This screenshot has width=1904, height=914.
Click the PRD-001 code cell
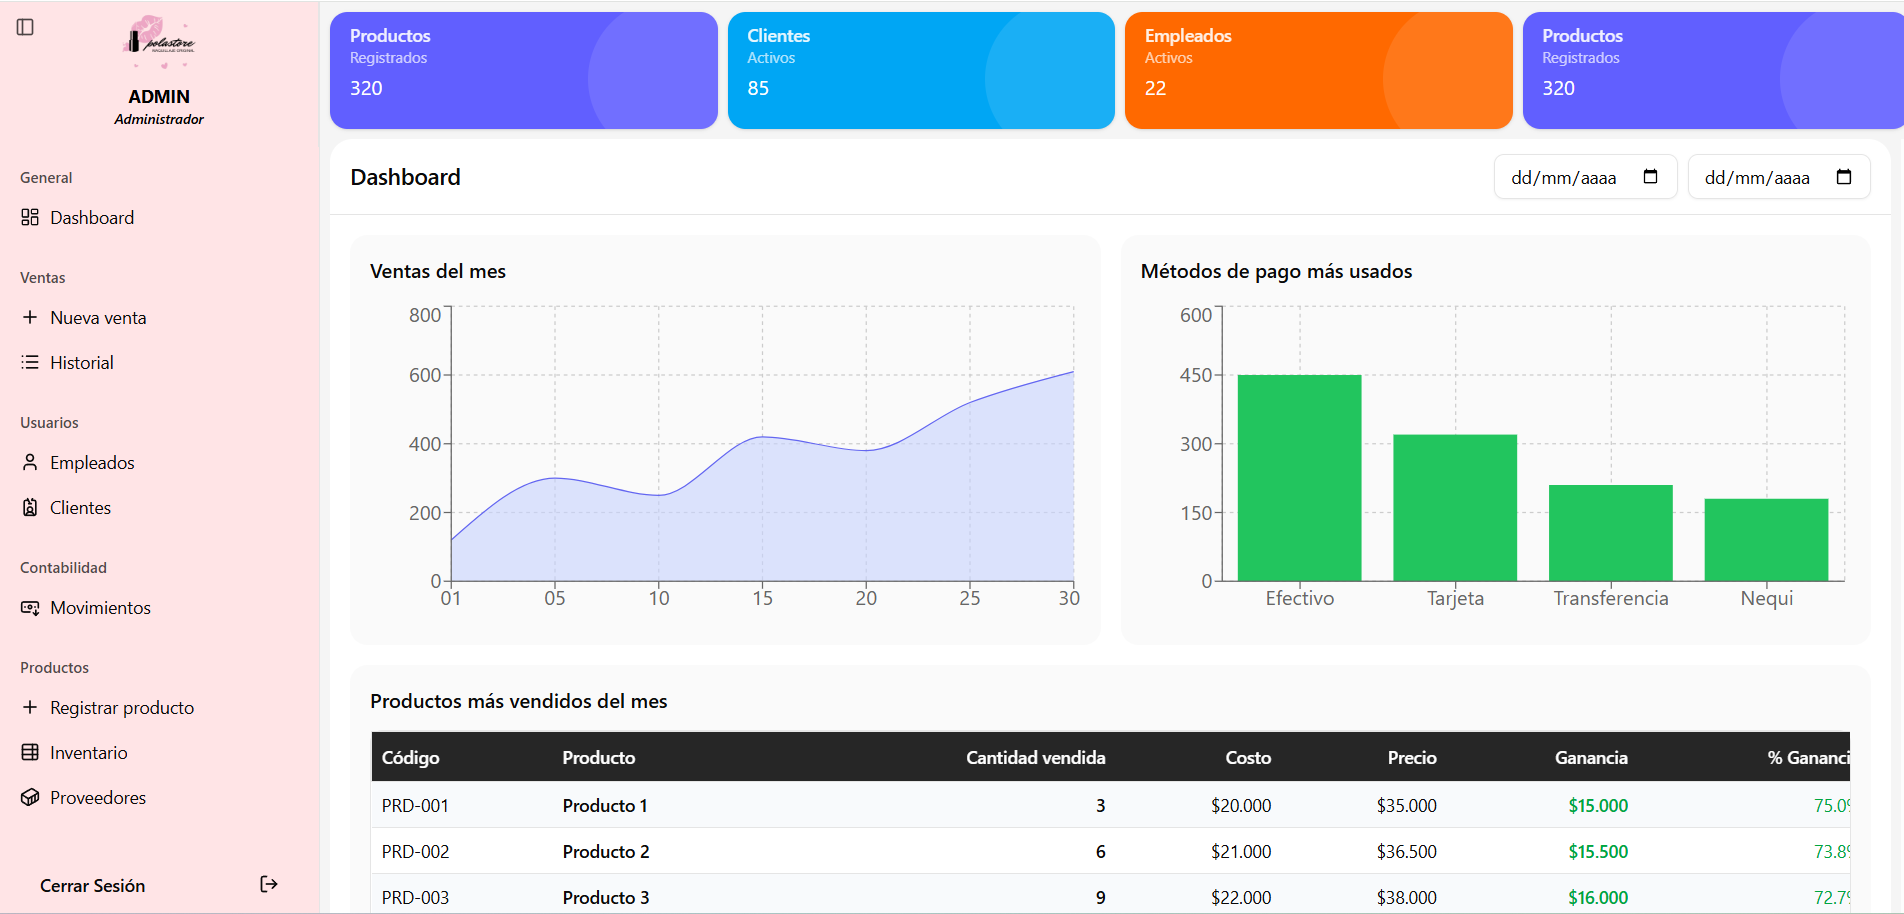pos(415,805)
